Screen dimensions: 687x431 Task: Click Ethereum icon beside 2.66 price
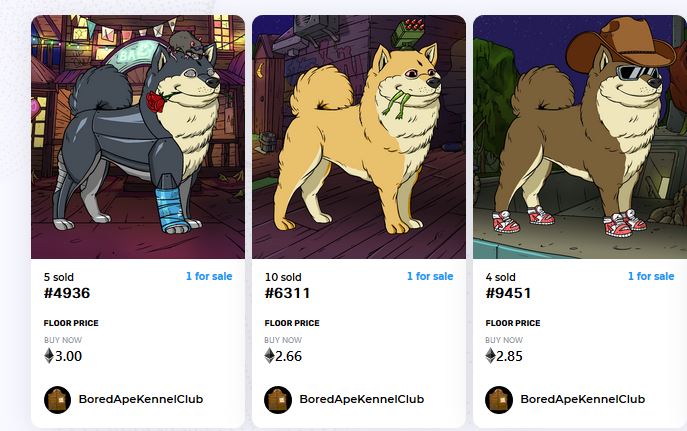[x=269, y=356]
